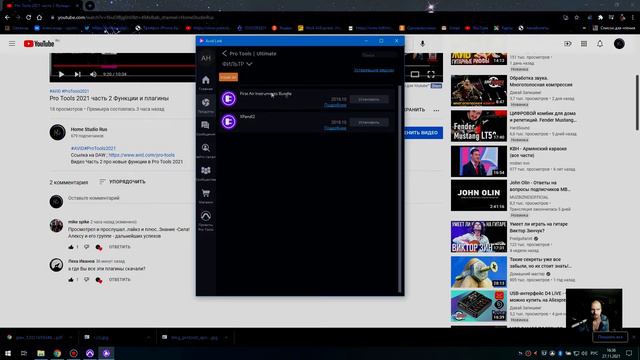Open Chrome from the taskbar
The width and height of the screenshot is (640, 360).
[57, 353]
